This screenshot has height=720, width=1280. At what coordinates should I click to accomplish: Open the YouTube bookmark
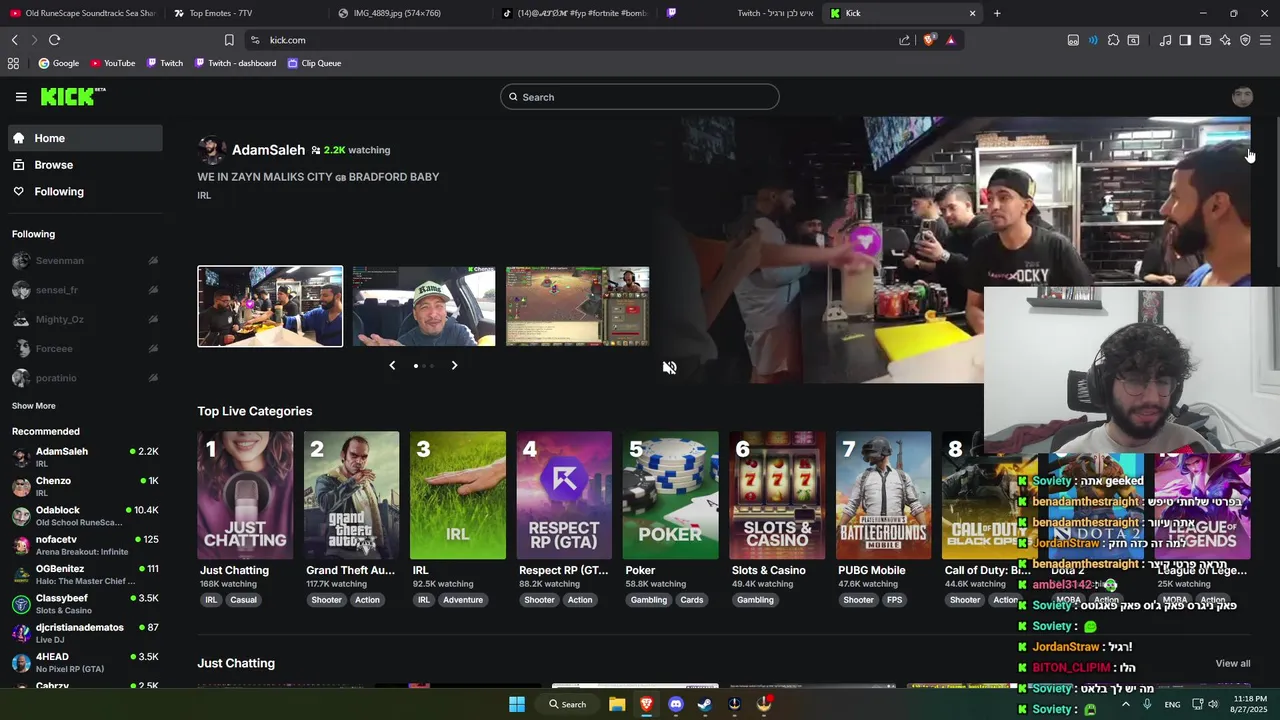112,63
